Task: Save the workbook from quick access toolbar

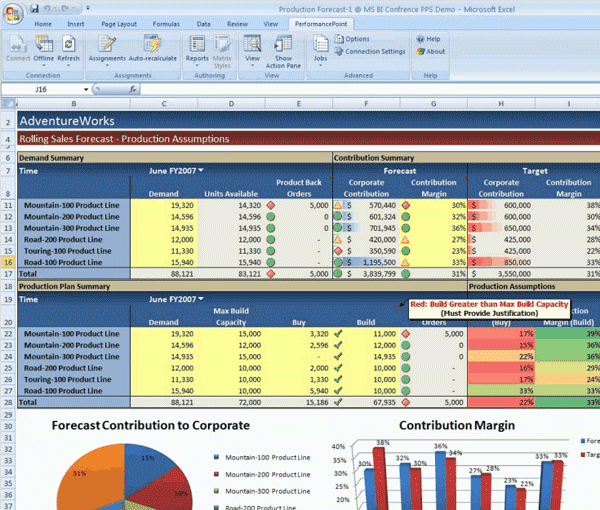Action: tap(34, 8)
